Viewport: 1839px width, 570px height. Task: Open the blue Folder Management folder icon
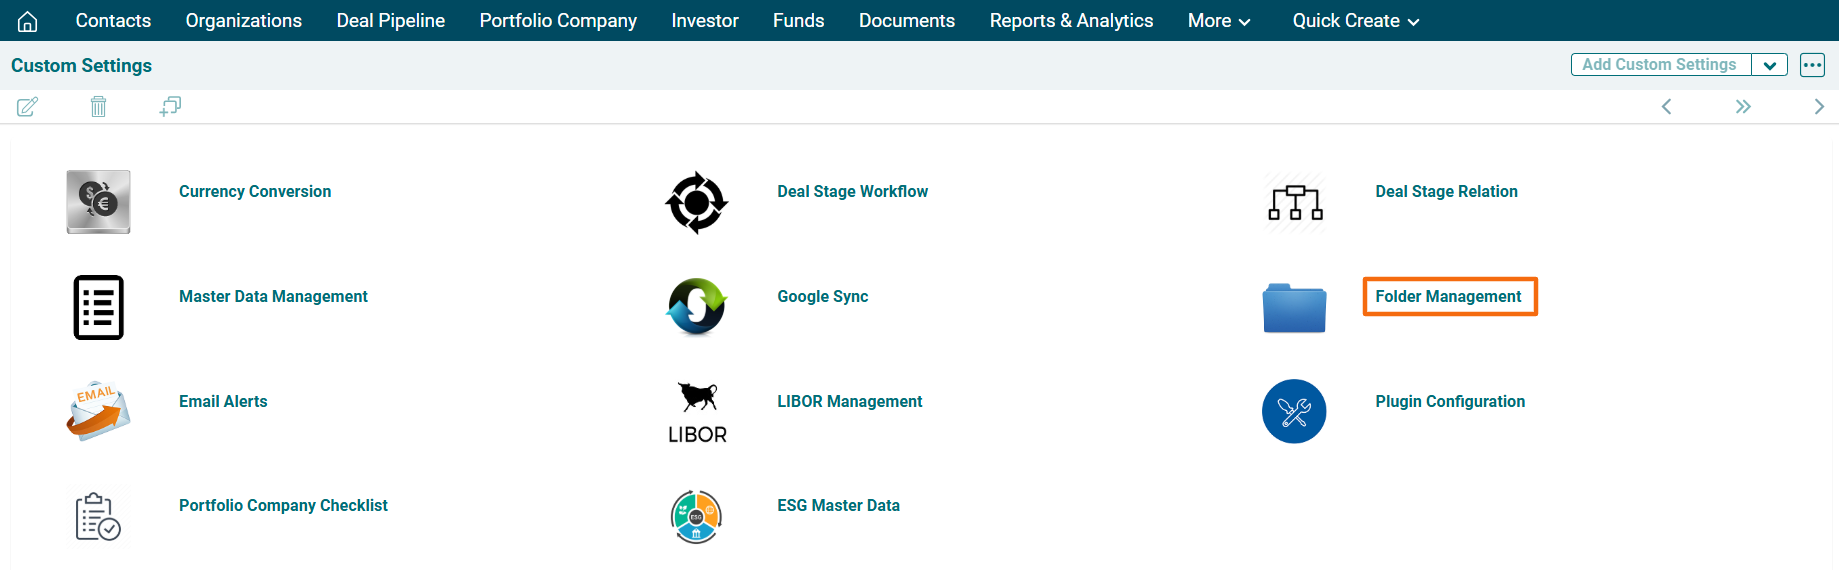point(1294,307)
